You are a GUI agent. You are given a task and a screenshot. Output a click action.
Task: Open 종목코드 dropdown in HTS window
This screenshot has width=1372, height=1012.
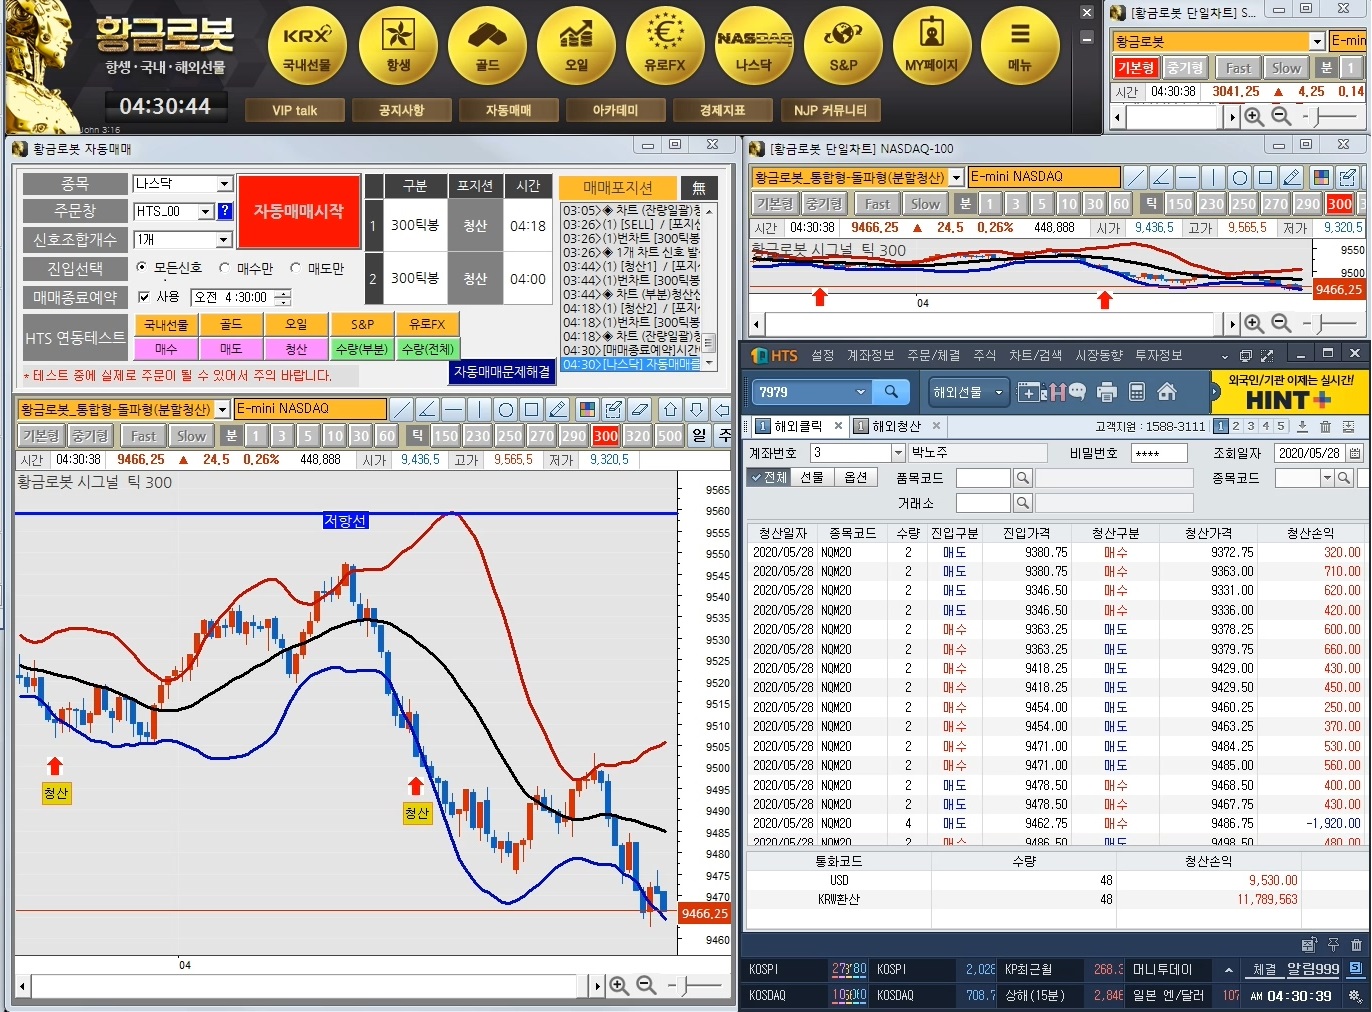pos(1327,478)
